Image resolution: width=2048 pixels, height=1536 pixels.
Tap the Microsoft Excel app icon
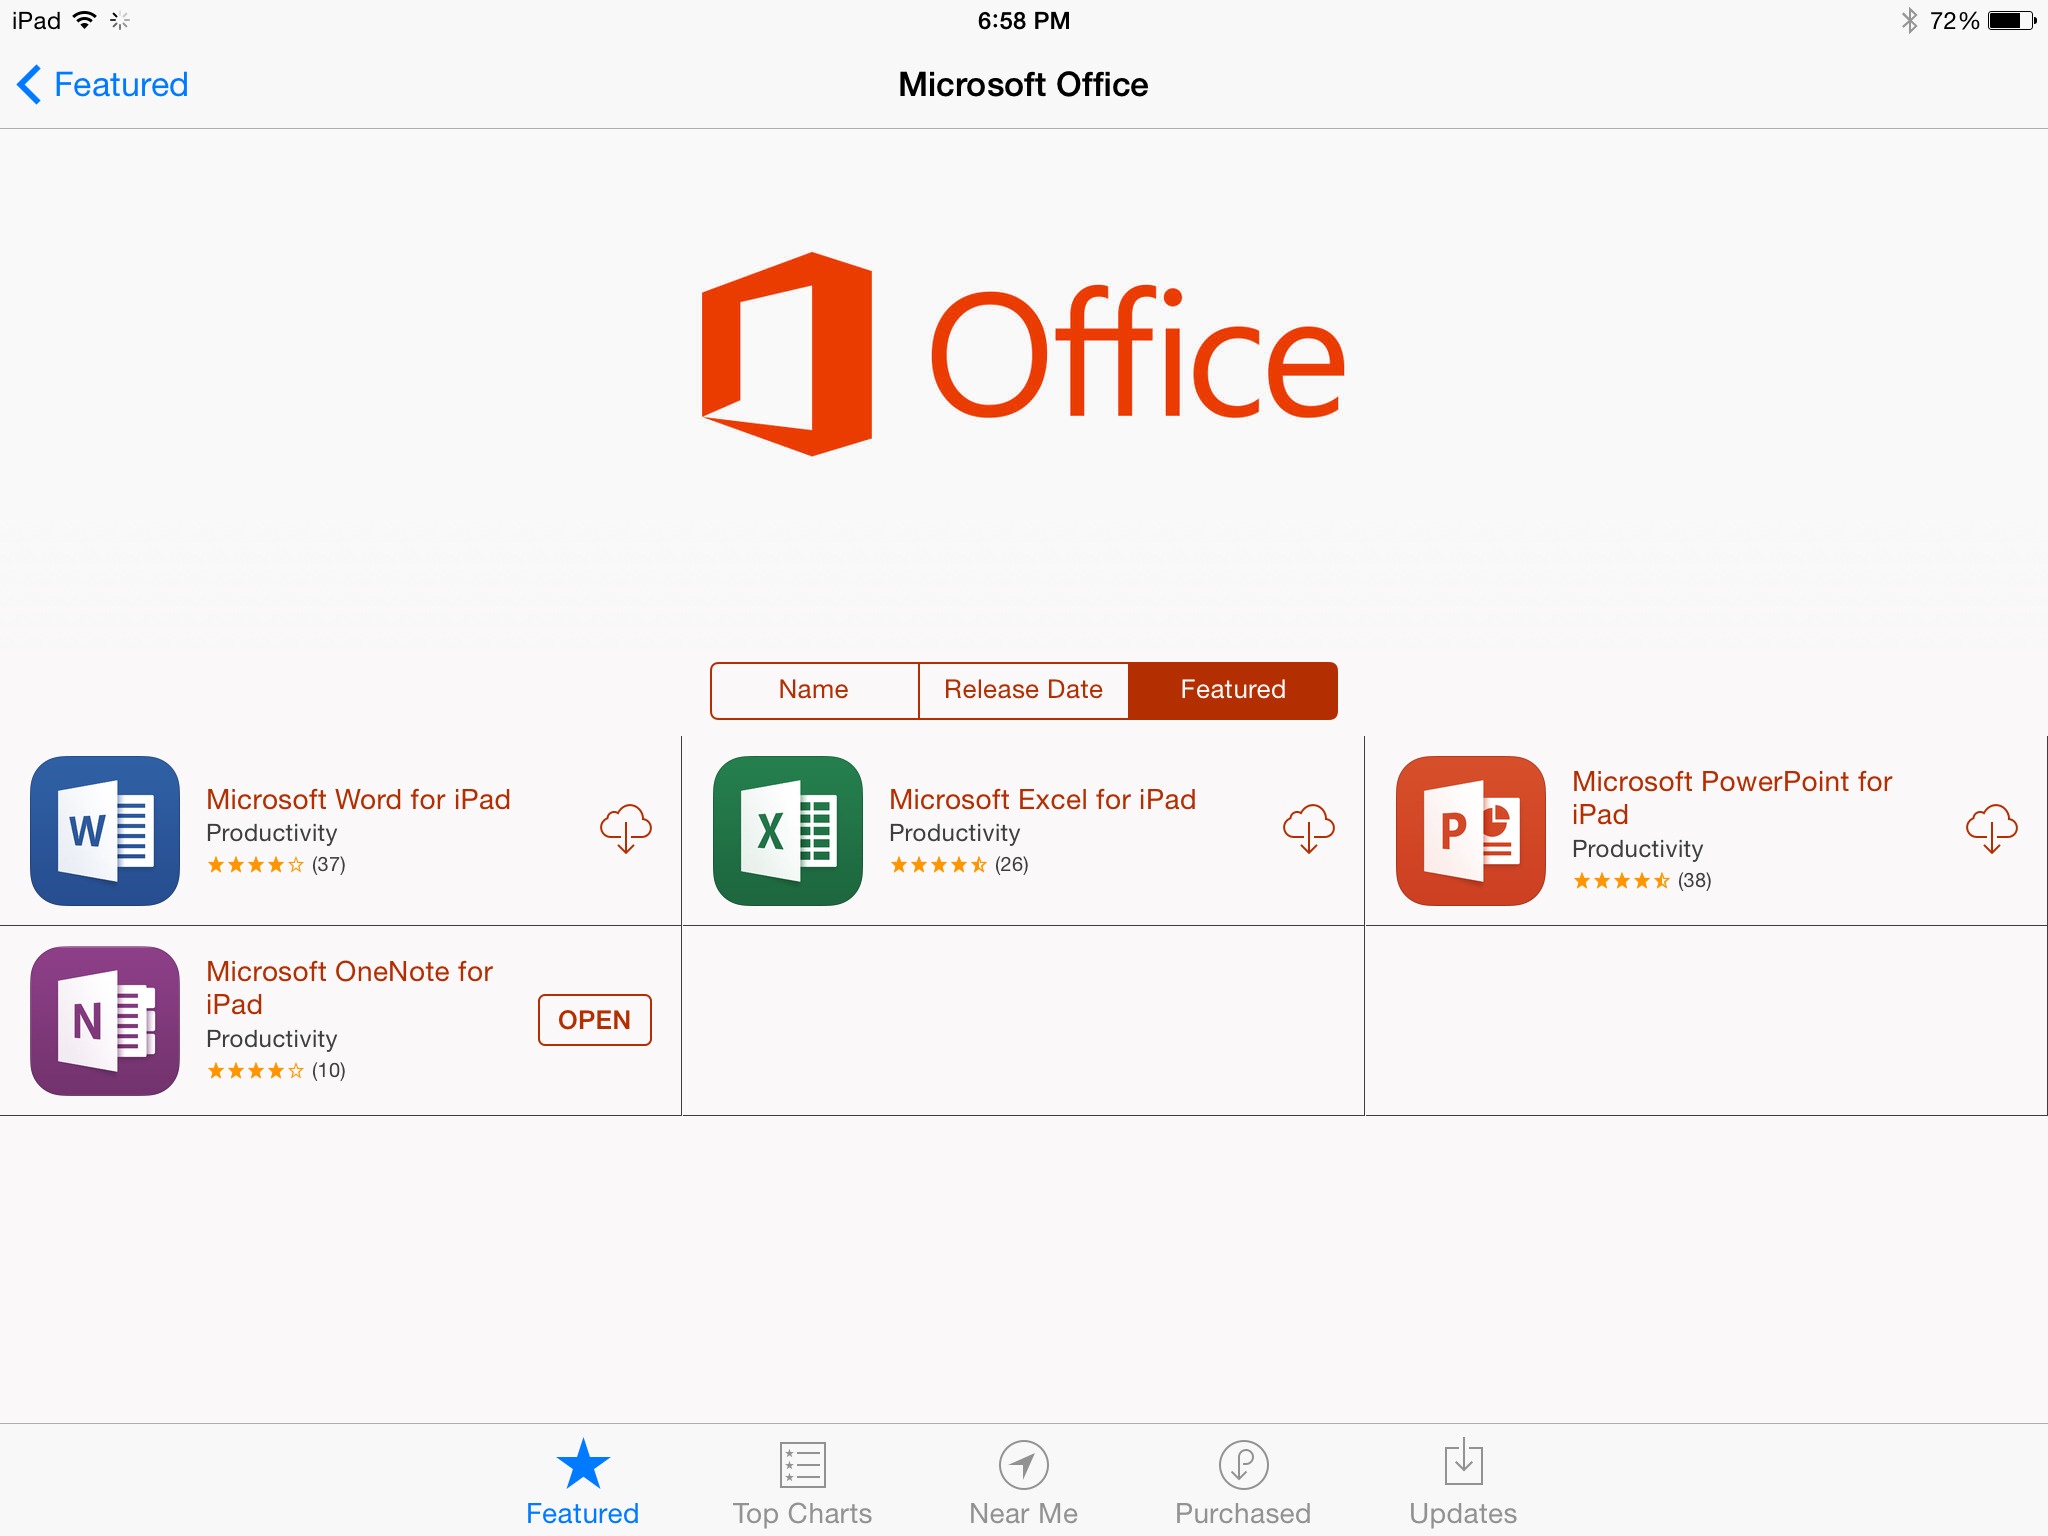788,830
